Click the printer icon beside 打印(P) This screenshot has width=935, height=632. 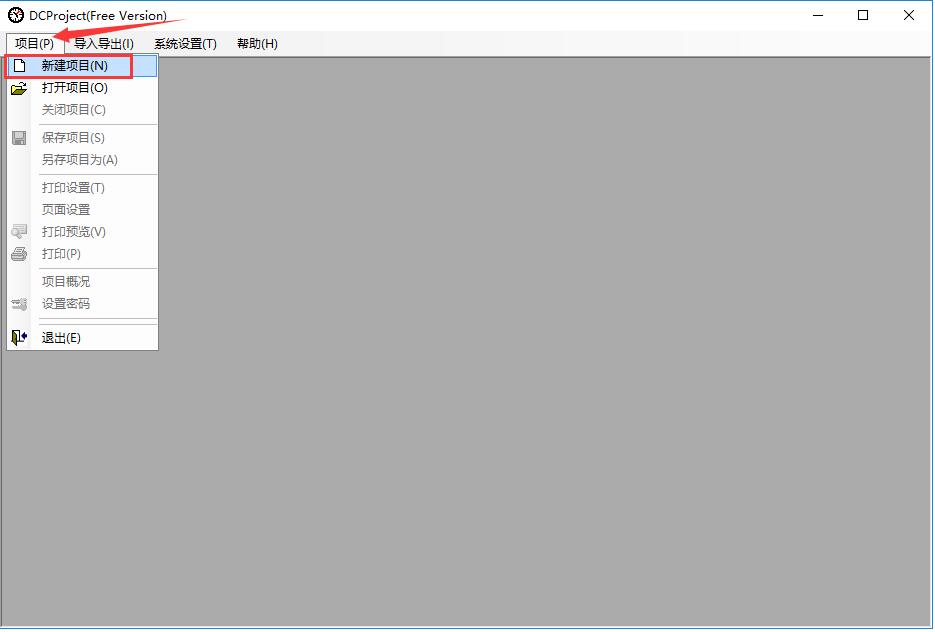tap(18, 253)
